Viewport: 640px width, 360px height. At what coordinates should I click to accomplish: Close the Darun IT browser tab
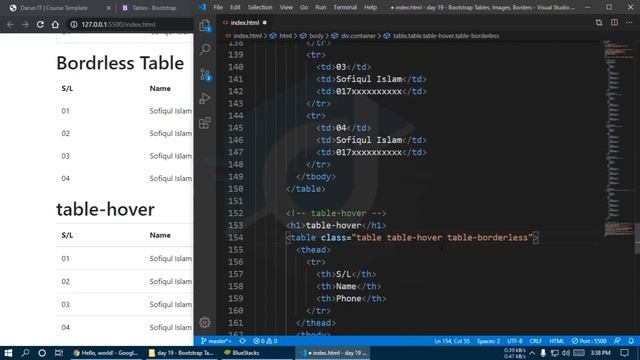109,8
